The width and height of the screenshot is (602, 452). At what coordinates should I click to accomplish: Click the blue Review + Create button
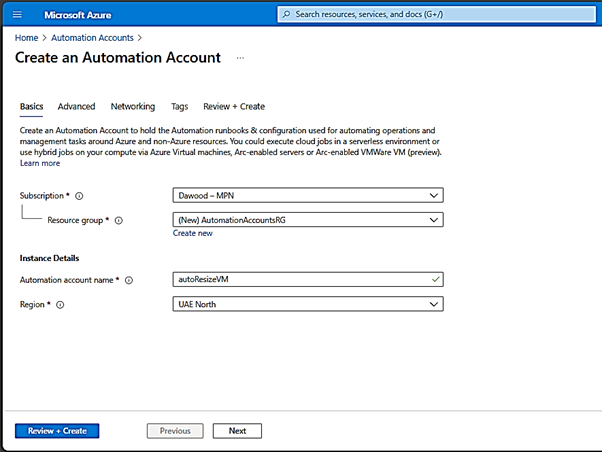click(x=57, y=431)
